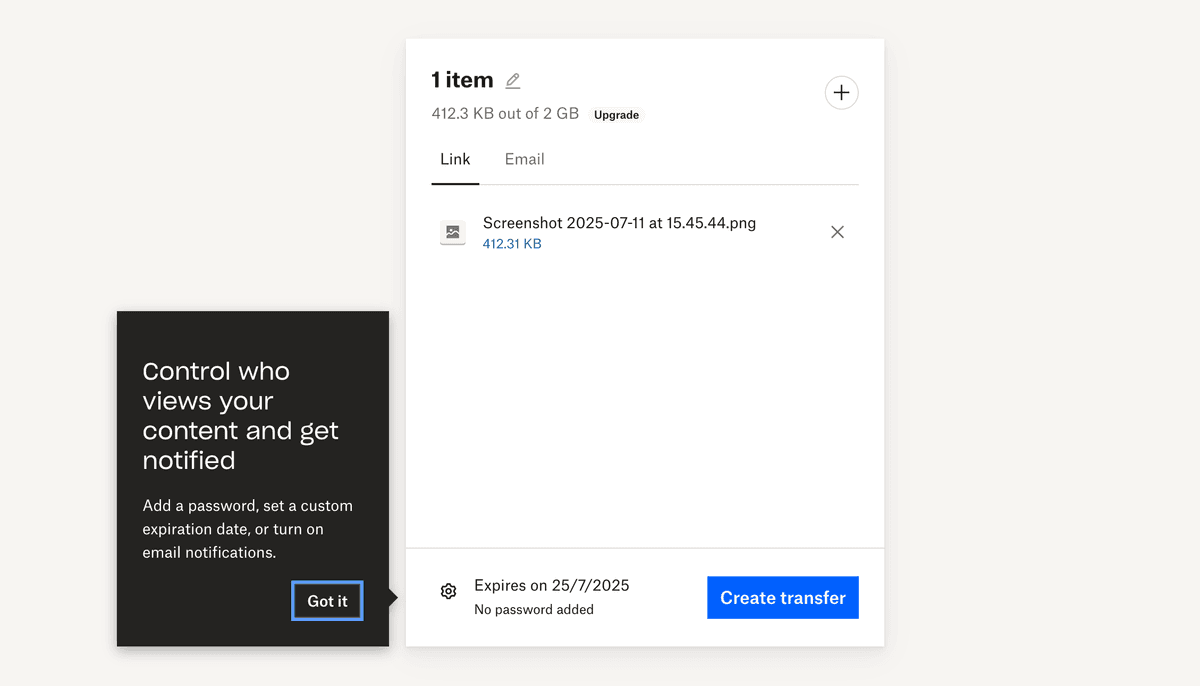Click the 412.31 KB file size link
Screen dimensions: 1200x686
[512, 243]
